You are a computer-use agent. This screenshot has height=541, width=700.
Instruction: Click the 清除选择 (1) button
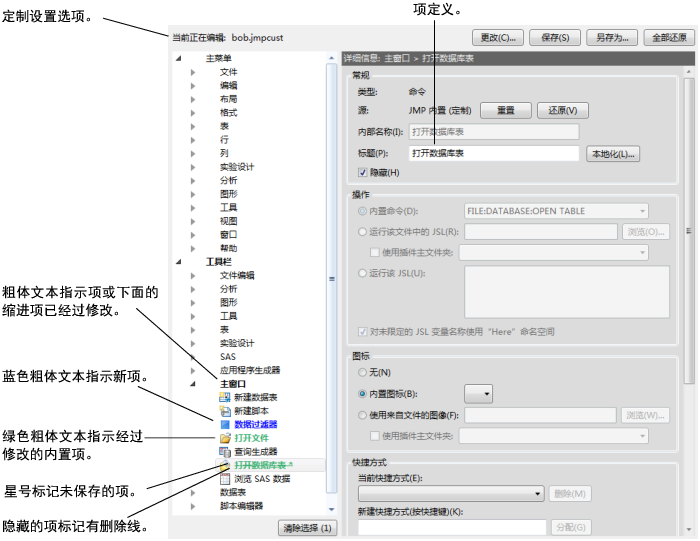point(307,528)
